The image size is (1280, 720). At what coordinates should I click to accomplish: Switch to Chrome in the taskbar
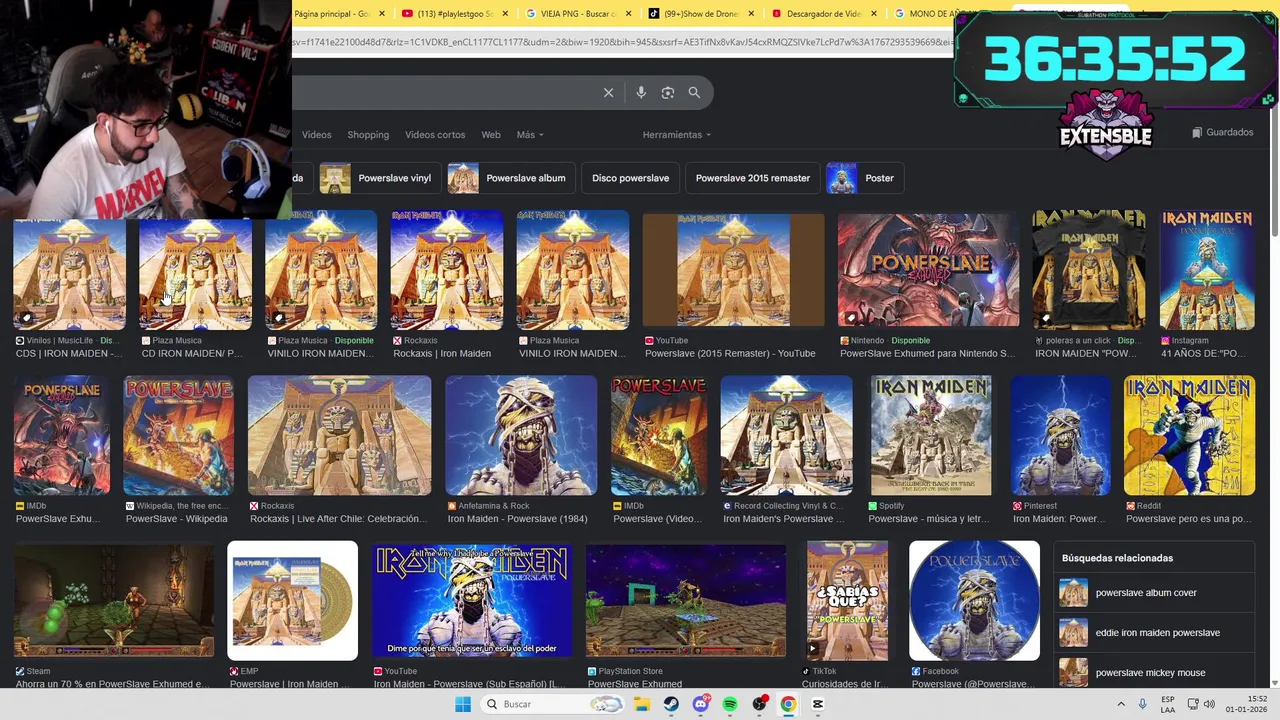tap(788, 704)
